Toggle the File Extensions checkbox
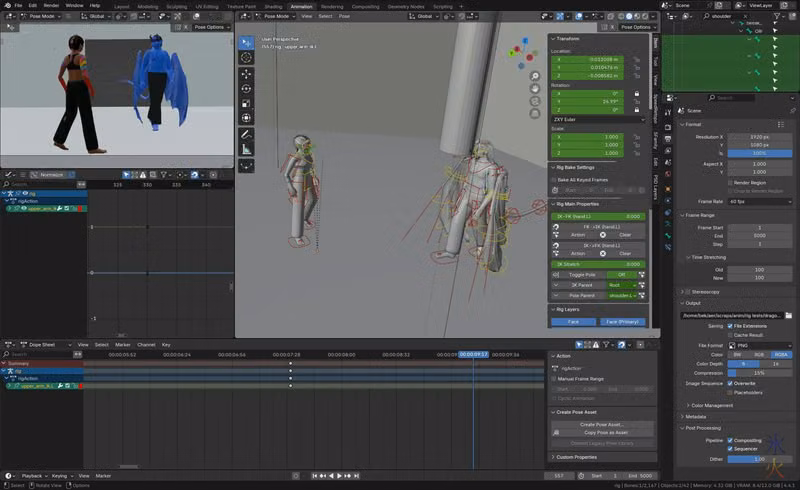Screen dimensions: 800x490 (730, 326)
